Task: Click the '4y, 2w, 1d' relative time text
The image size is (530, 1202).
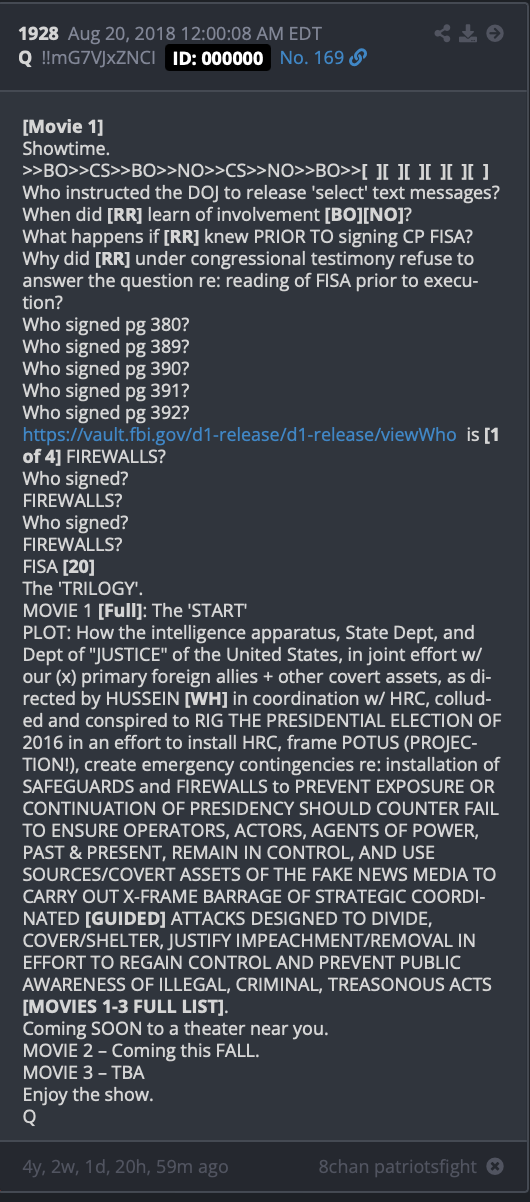Action: 125,1166
